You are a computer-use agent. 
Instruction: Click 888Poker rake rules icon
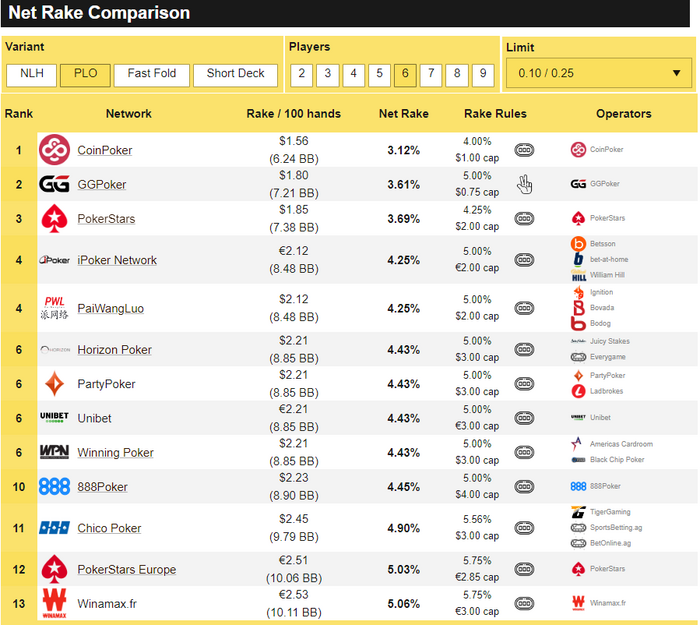[524, 487]
